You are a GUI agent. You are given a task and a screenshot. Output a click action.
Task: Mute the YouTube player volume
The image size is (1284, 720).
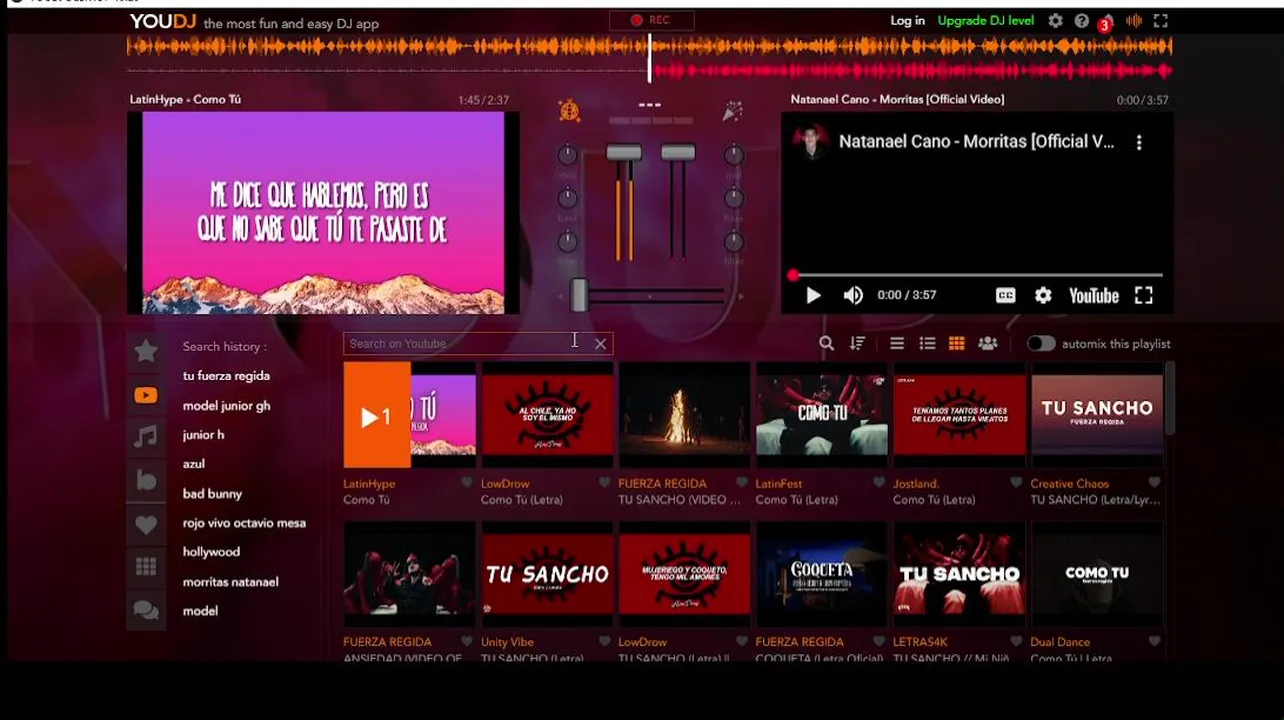click(853, 295)
